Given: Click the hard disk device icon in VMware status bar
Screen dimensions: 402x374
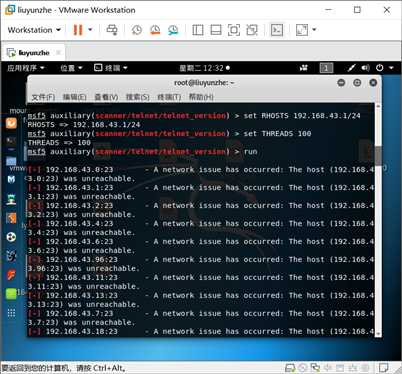Looking at the screenshot, I should [290, 368].
